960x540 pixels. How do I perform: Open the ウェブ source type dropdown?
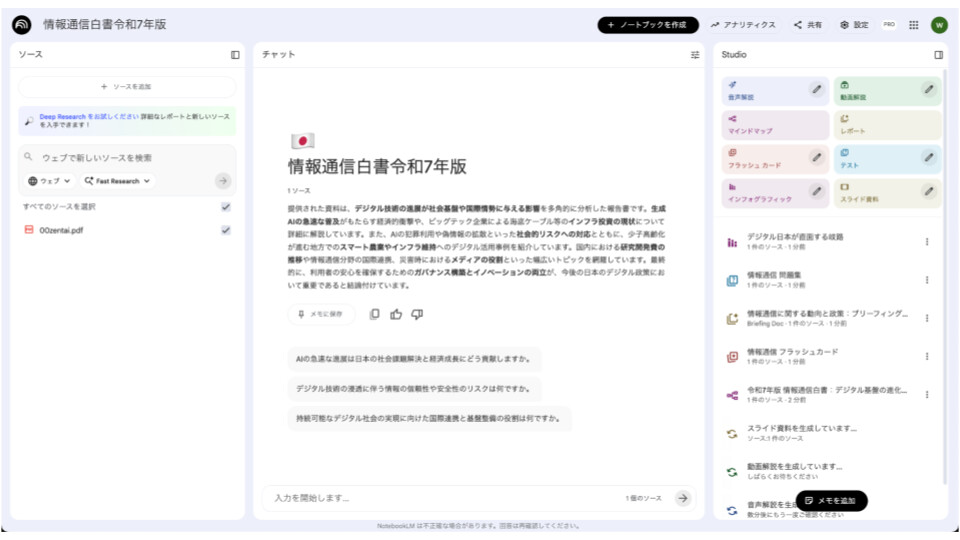click(x=50, y=181)
